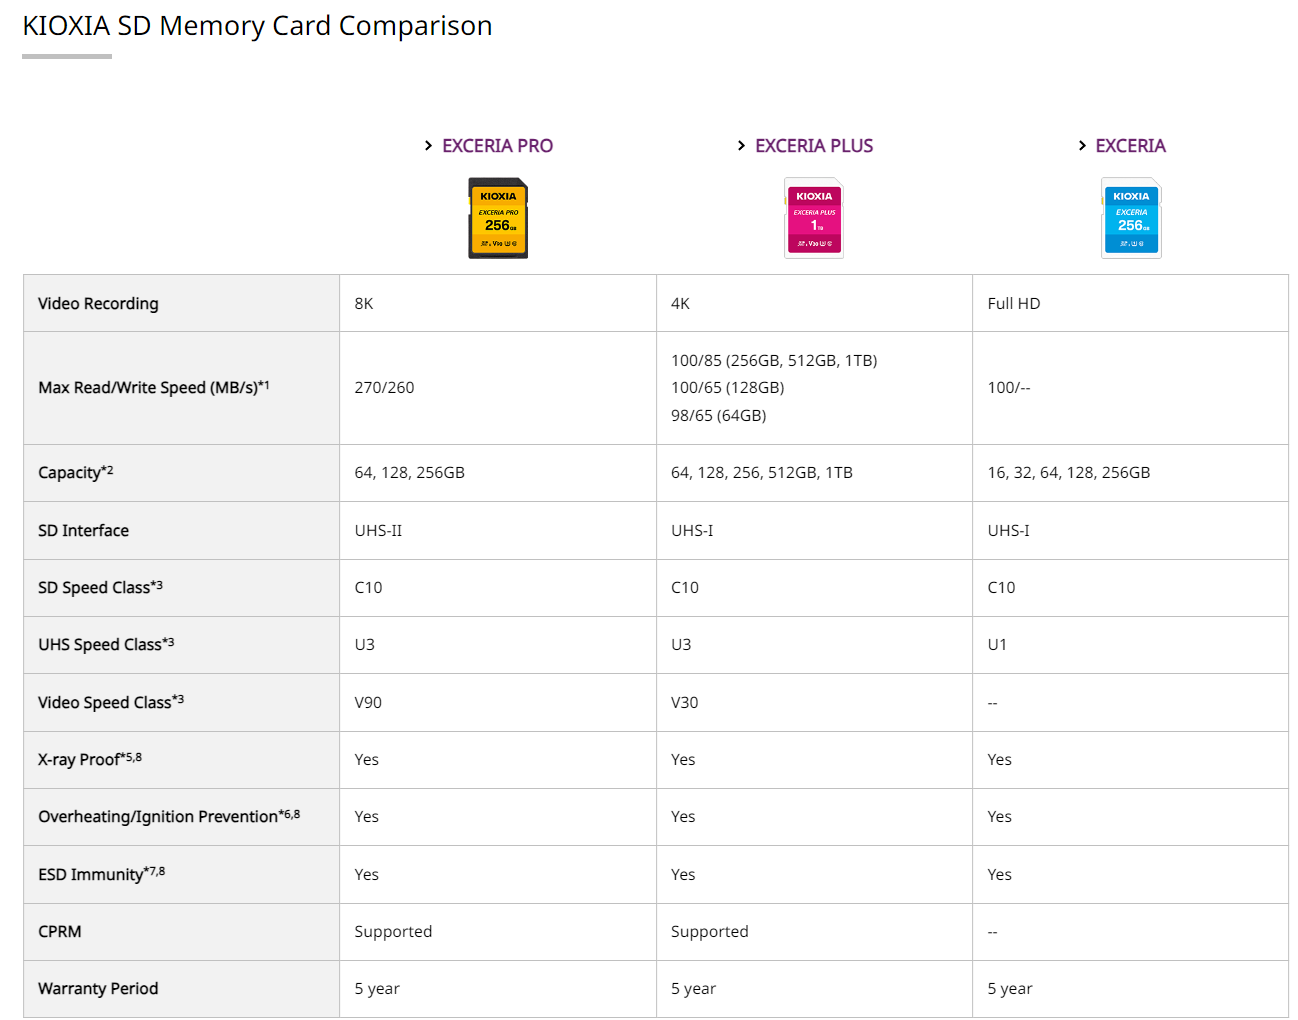The height and width of the screenshot is (1020, 1298).
Task: Select the Full HD video recording cell
Action: pos(1013,303)
